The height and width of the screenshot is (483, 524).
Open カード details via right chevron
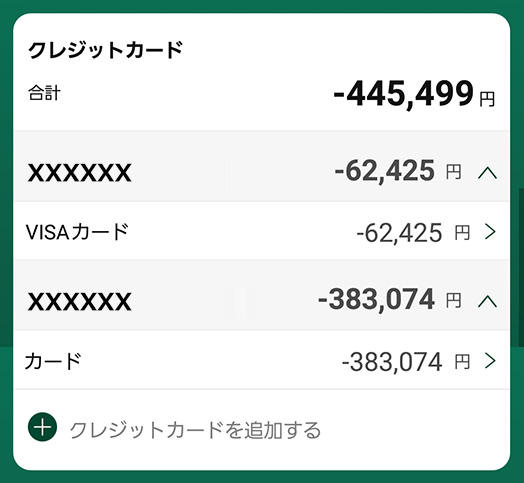coord(490,361)
